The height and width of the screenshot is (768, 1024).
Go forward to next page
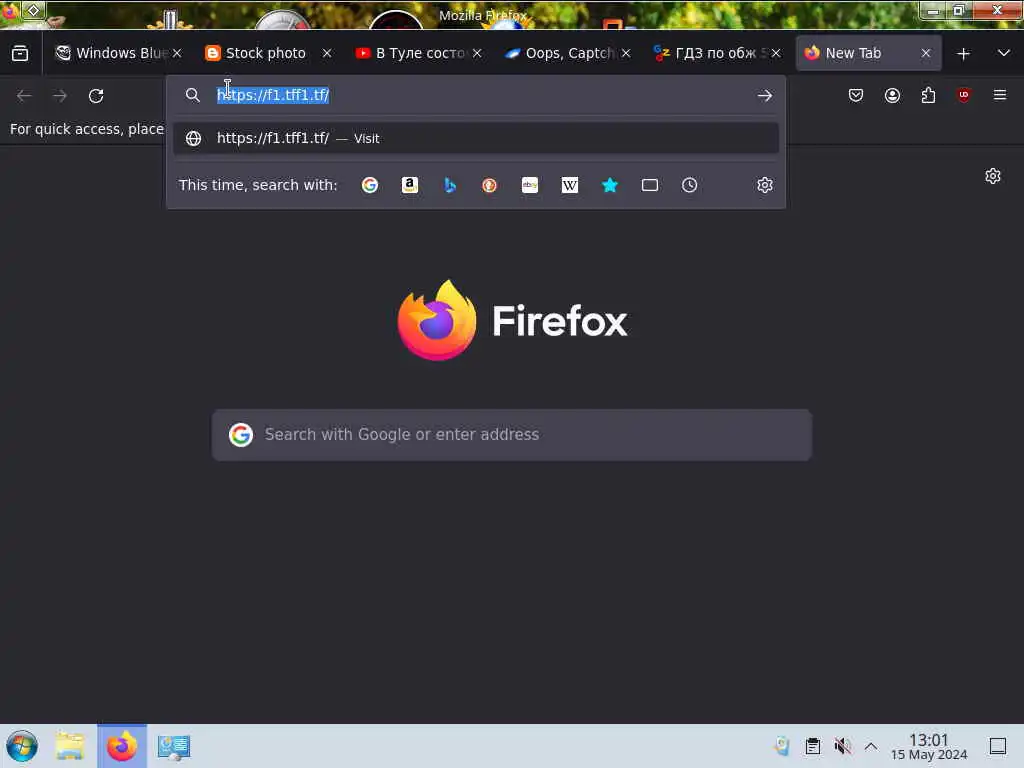(x=60, y=96)
